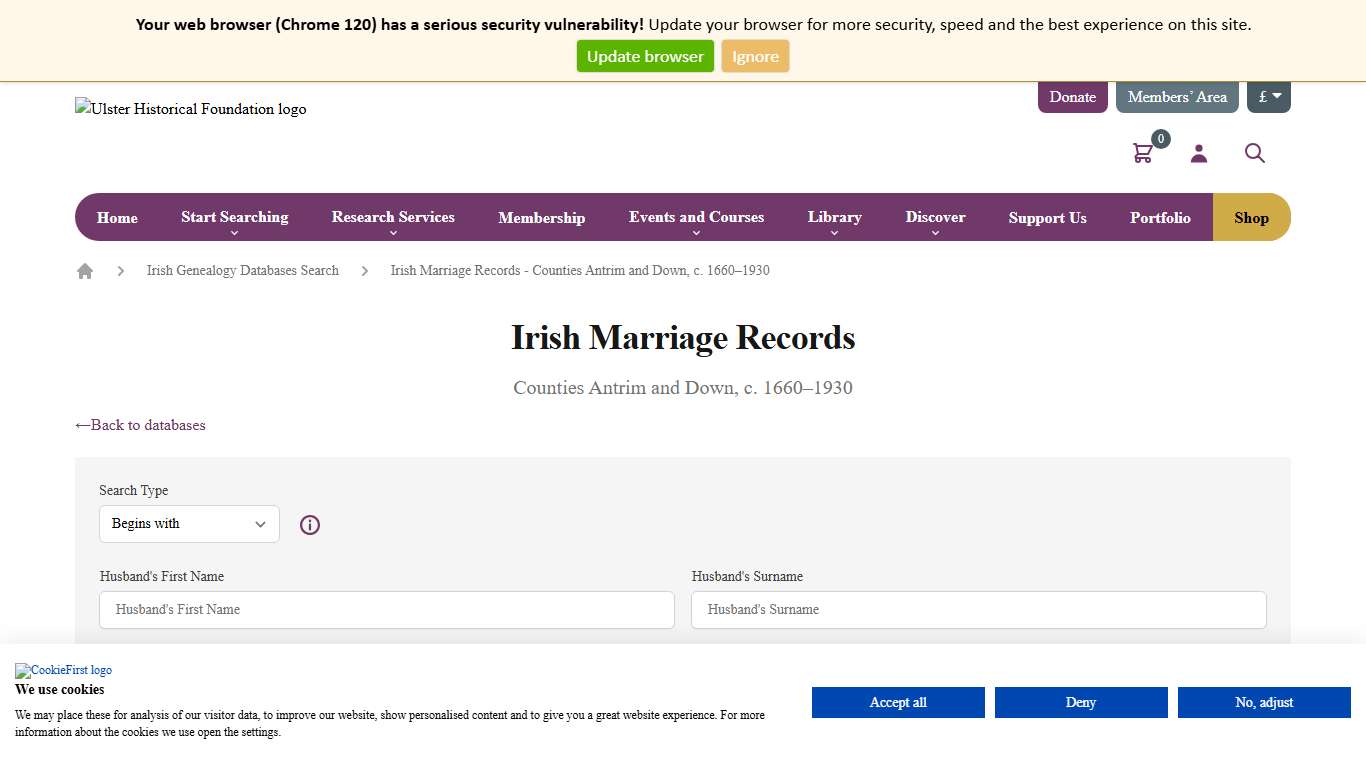Open the £ currency selector dropdown

pos(1268,96)
